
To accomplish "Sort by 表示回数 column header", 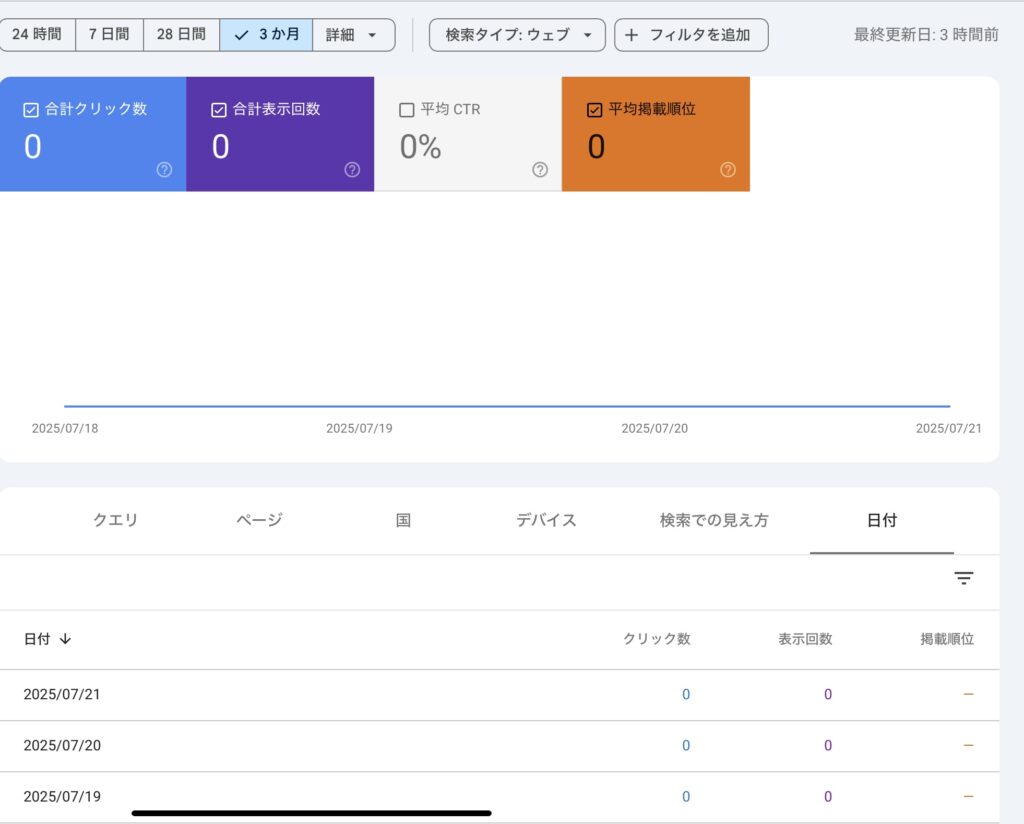I will click(x=805, y=639).
